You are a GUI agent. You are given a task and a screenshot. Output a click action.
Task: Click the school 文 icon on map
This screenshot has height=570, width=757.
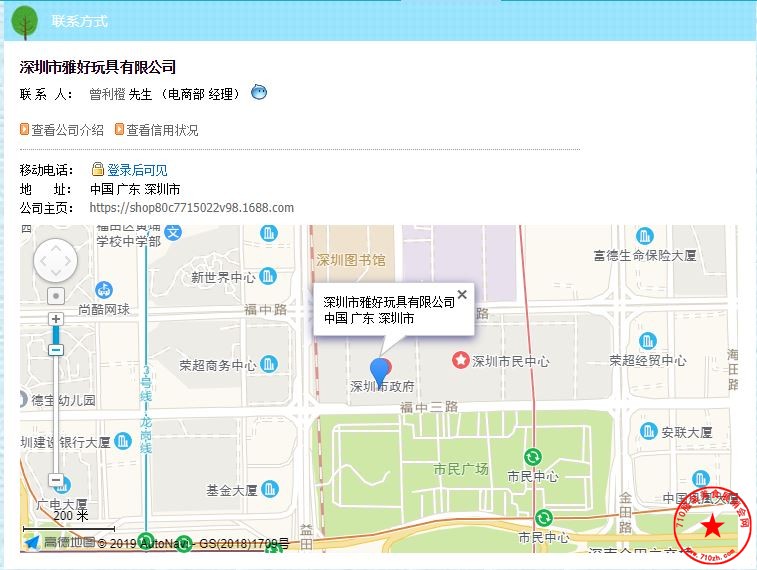[x=173, y=233]
